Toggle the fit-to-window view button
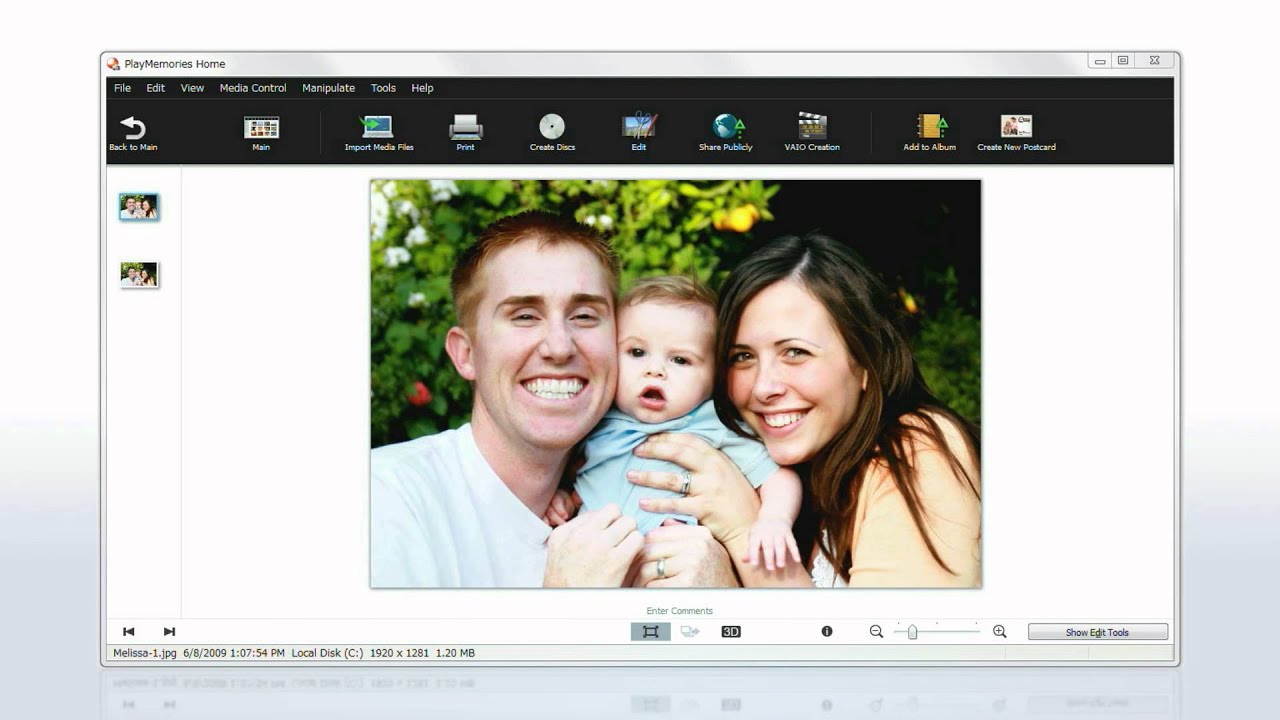Viewport: 1280px width, 720px height. [650, 632]
